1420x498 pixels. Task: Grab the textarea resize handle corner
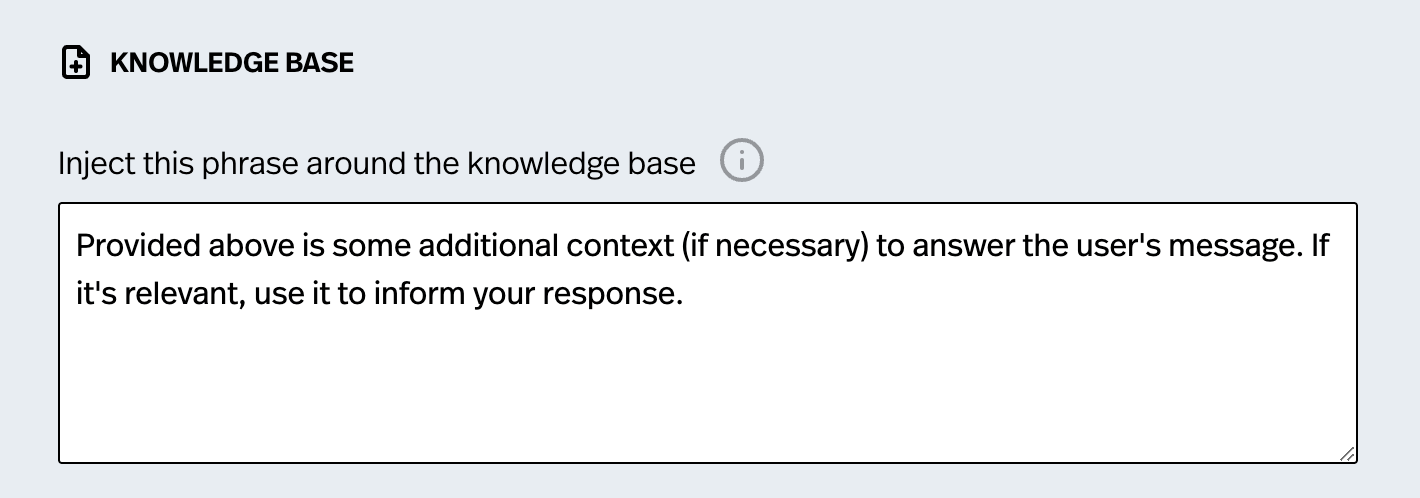pos(1347,453)
